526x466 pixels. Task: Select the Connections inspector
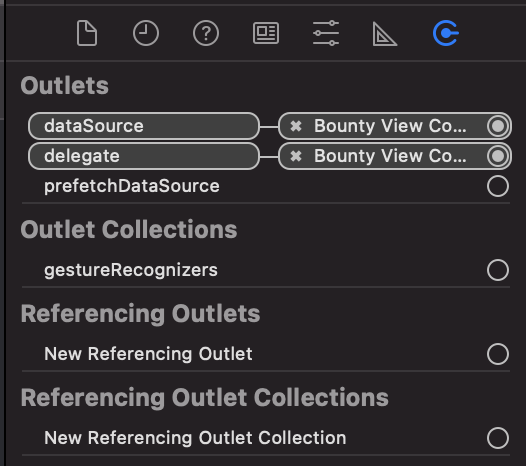445,33
